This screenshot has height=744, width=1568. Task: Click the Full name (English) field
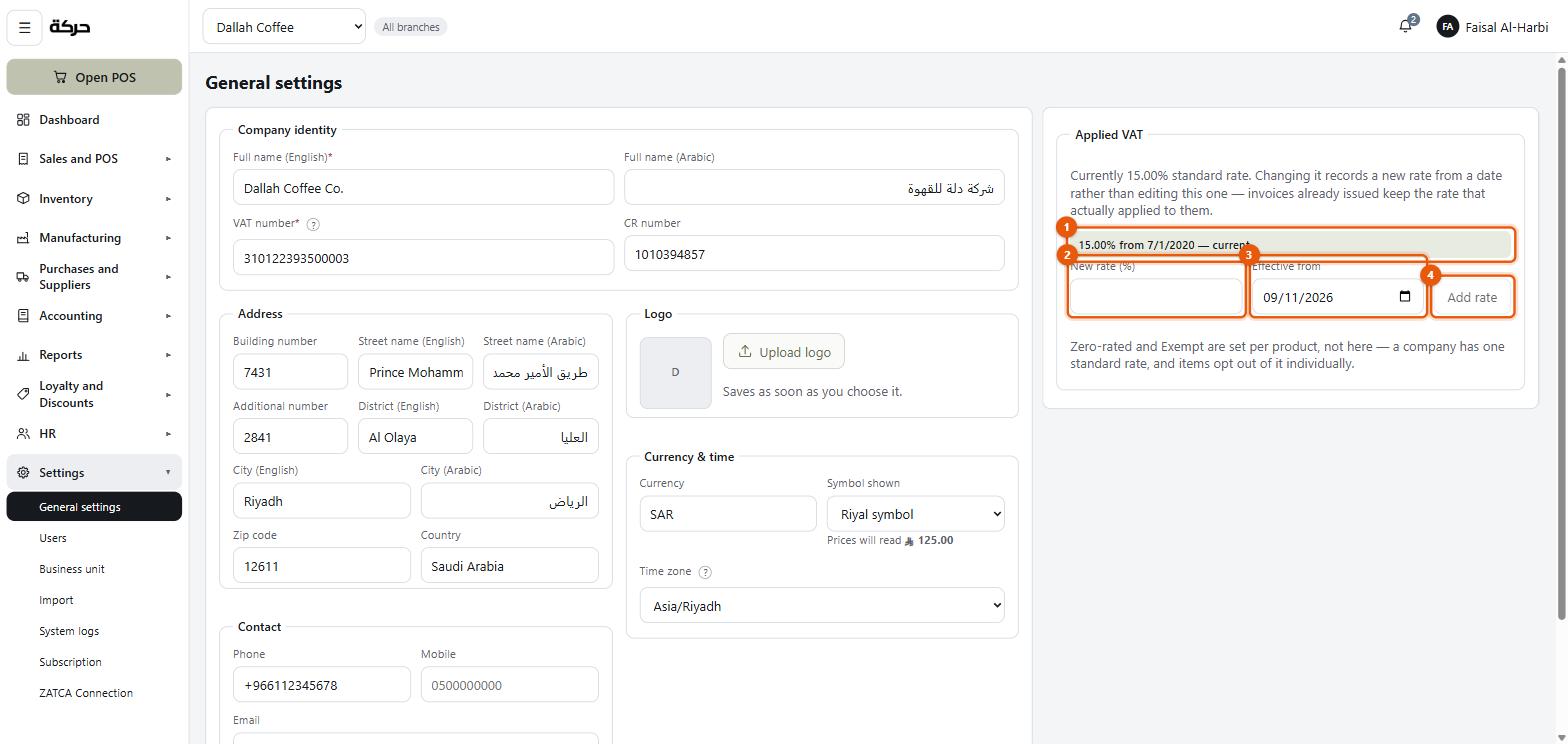[x=423, y=188]
